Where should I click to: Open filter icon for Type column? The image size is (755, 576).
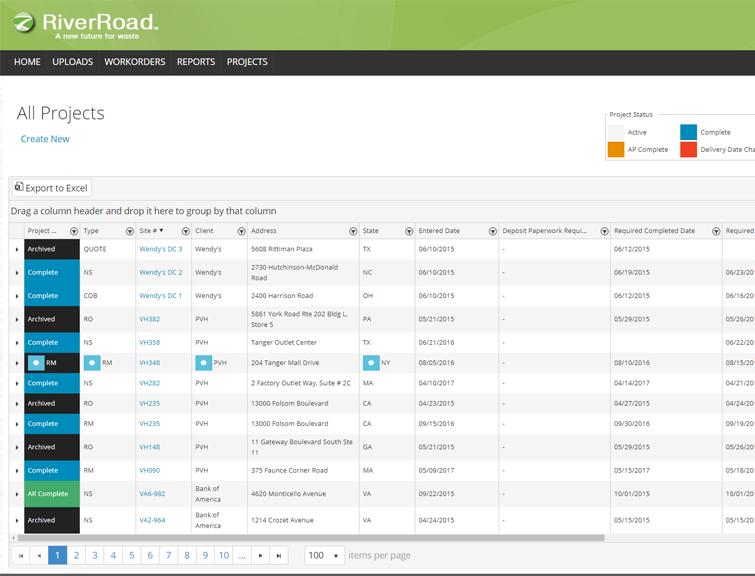tap(130, 231)
